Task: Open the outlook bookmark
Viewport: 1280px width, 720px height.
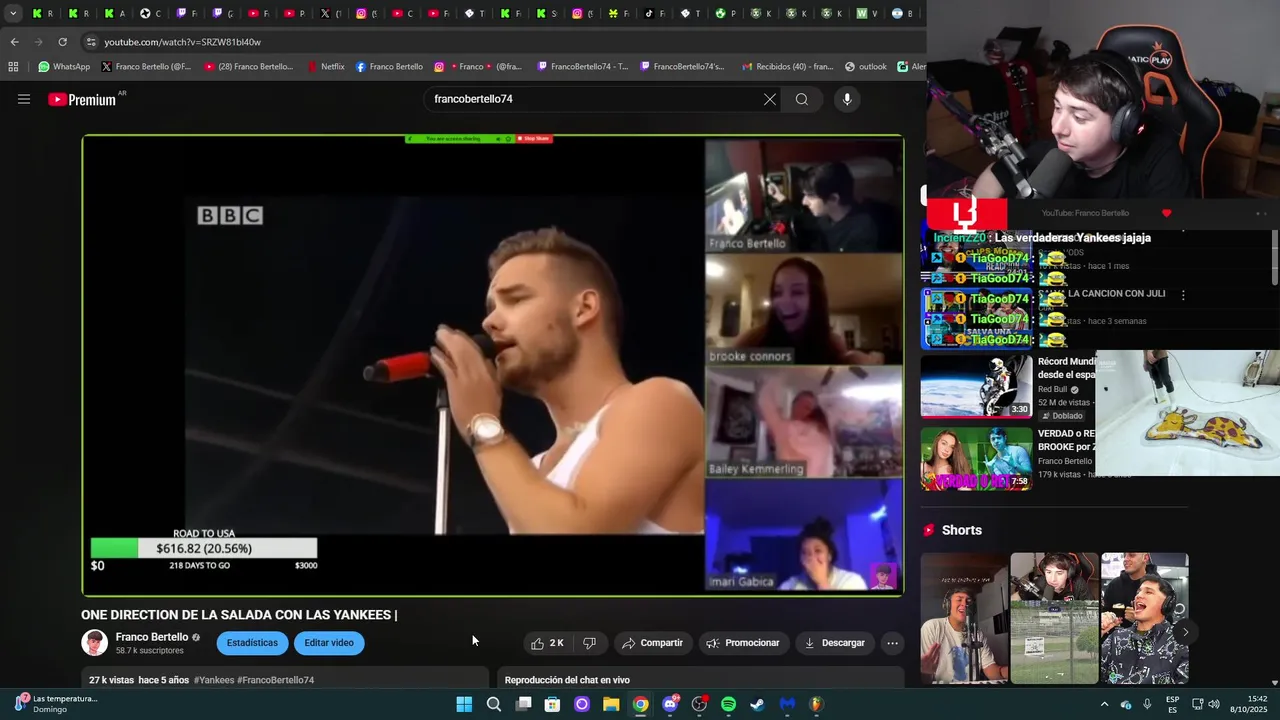Action: (866, 67)
